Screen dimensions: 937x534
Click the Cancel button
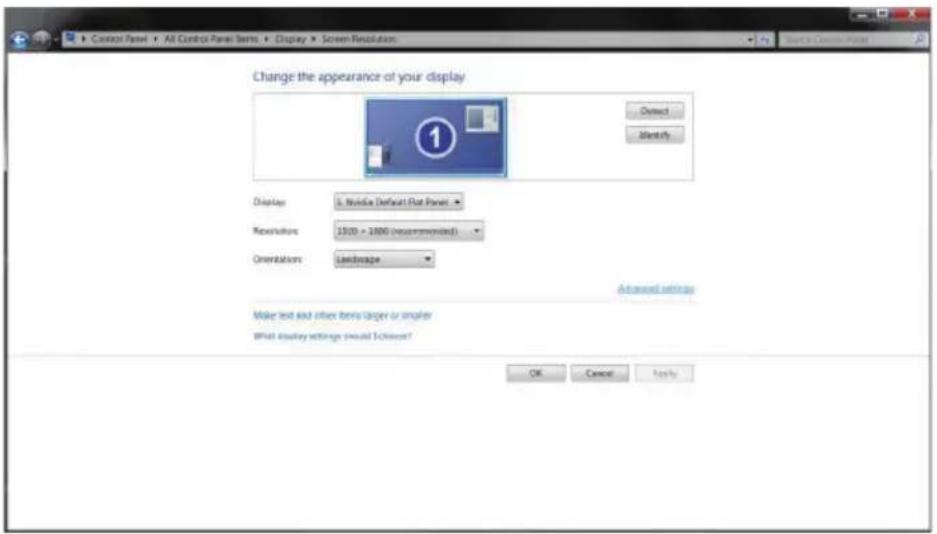pyautogui.click(x=599, y=373)
